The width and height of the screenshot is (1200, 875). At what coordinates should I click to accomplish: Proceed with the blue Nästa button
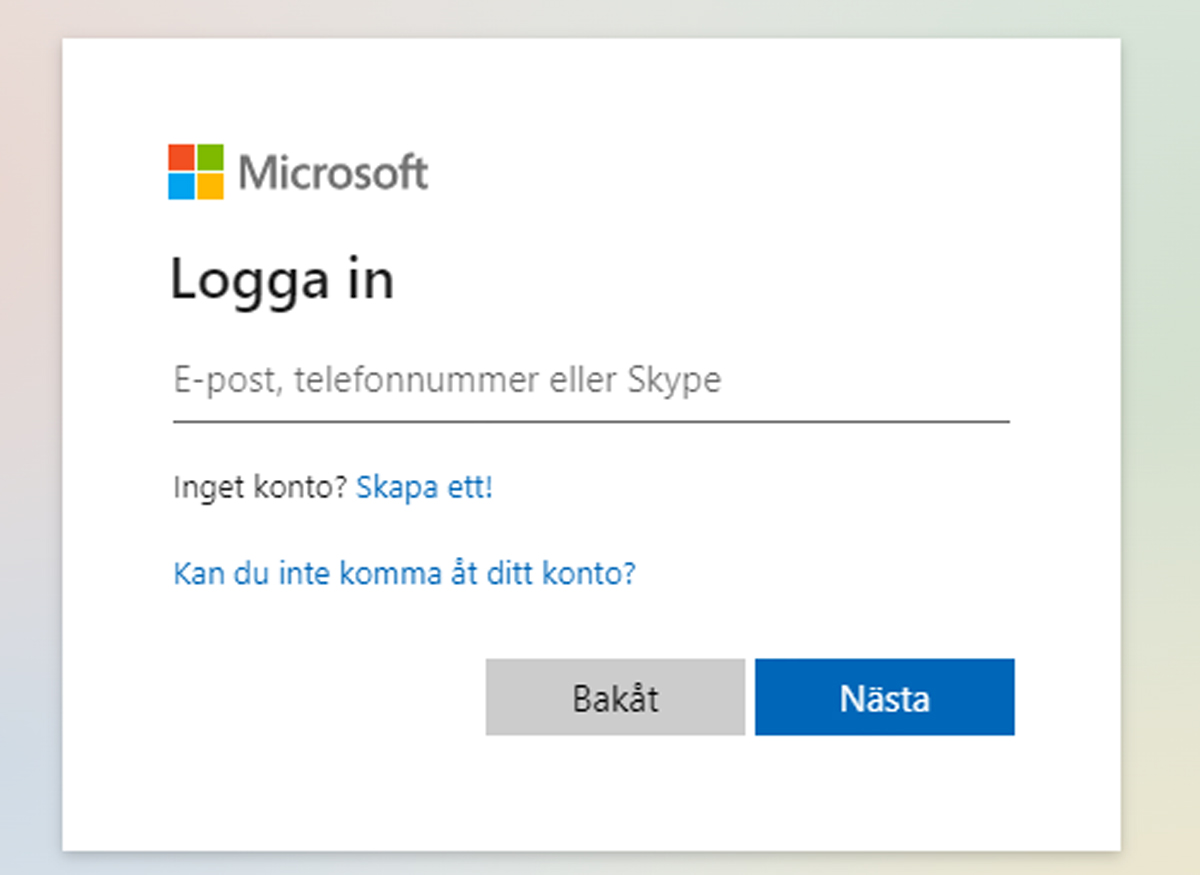point(885,697)
